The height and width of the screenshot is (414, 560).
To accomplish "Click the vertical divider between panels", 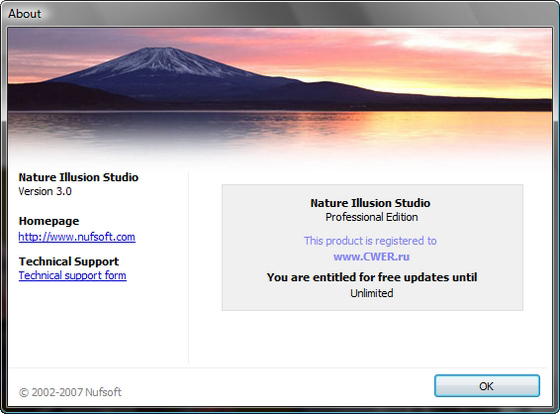I will coord(188,268).
